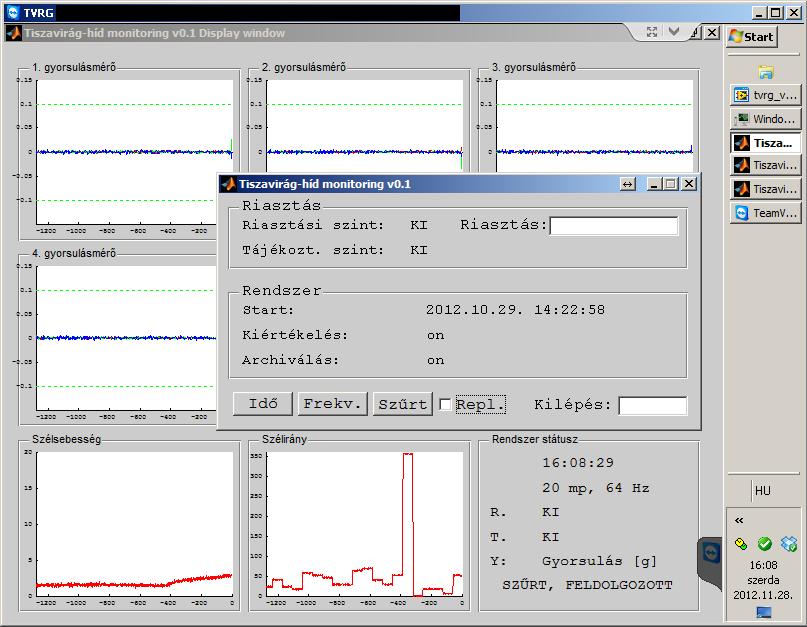Click the taskbar clock 16:08
The image size is (807, 627).
(763, 565)
